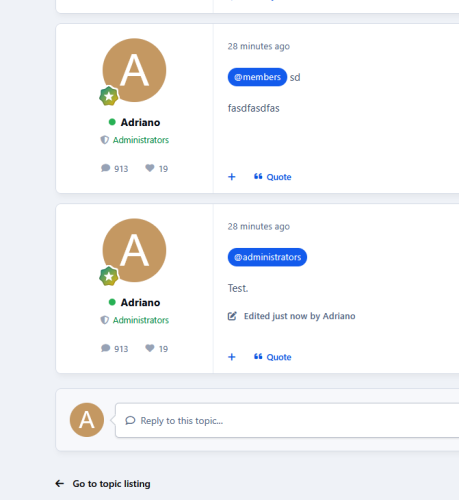
Task: Click the plus icon in the @administrators post
Action: click(232, 357)
